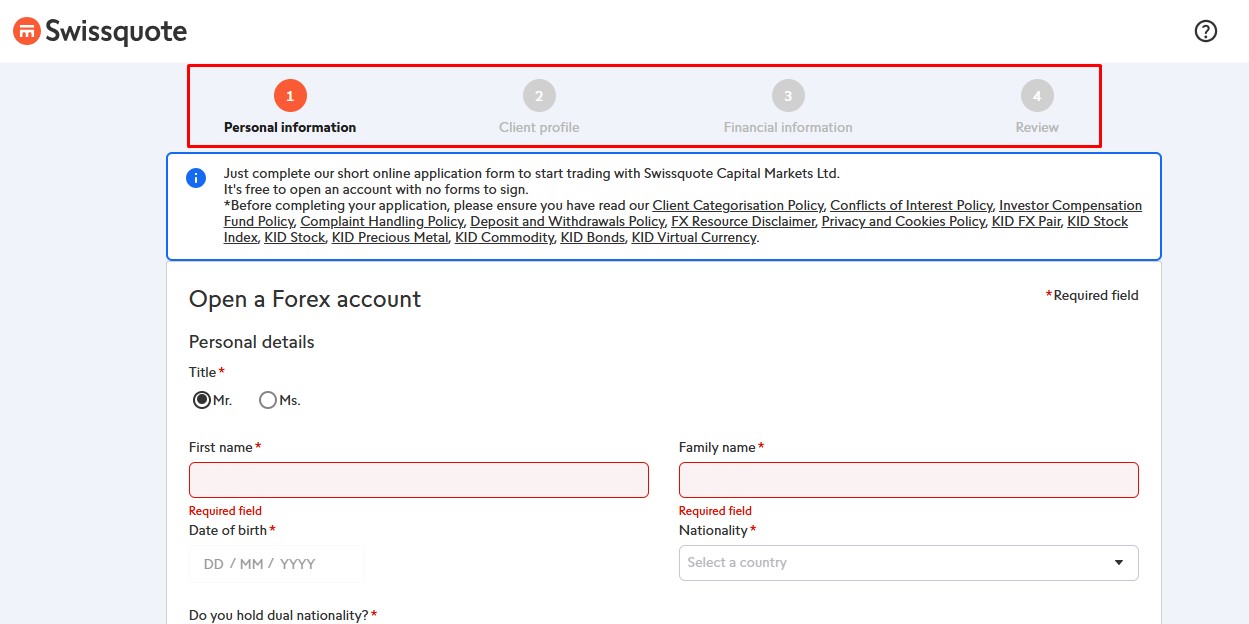Open the KID Stock link
The height and width of the screenshot is (624, 1249).
(x=295, y=238)
